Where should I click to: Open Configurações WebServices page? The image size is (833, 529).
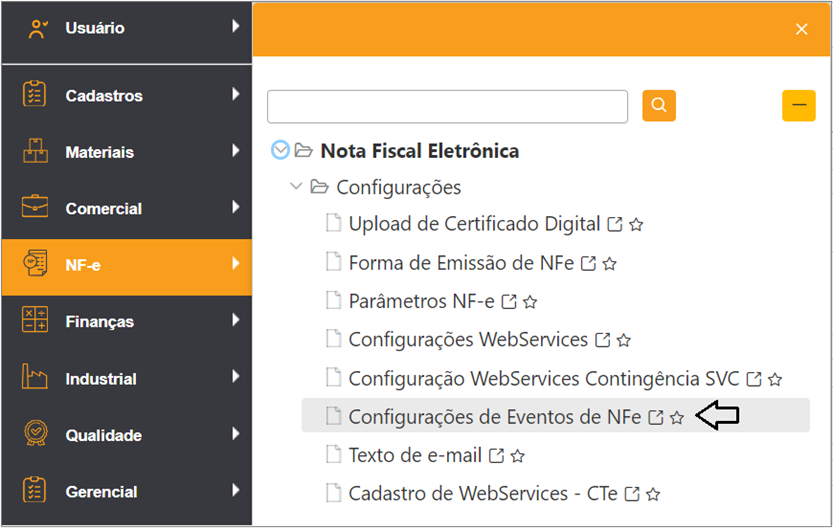(x=468, y=340)
